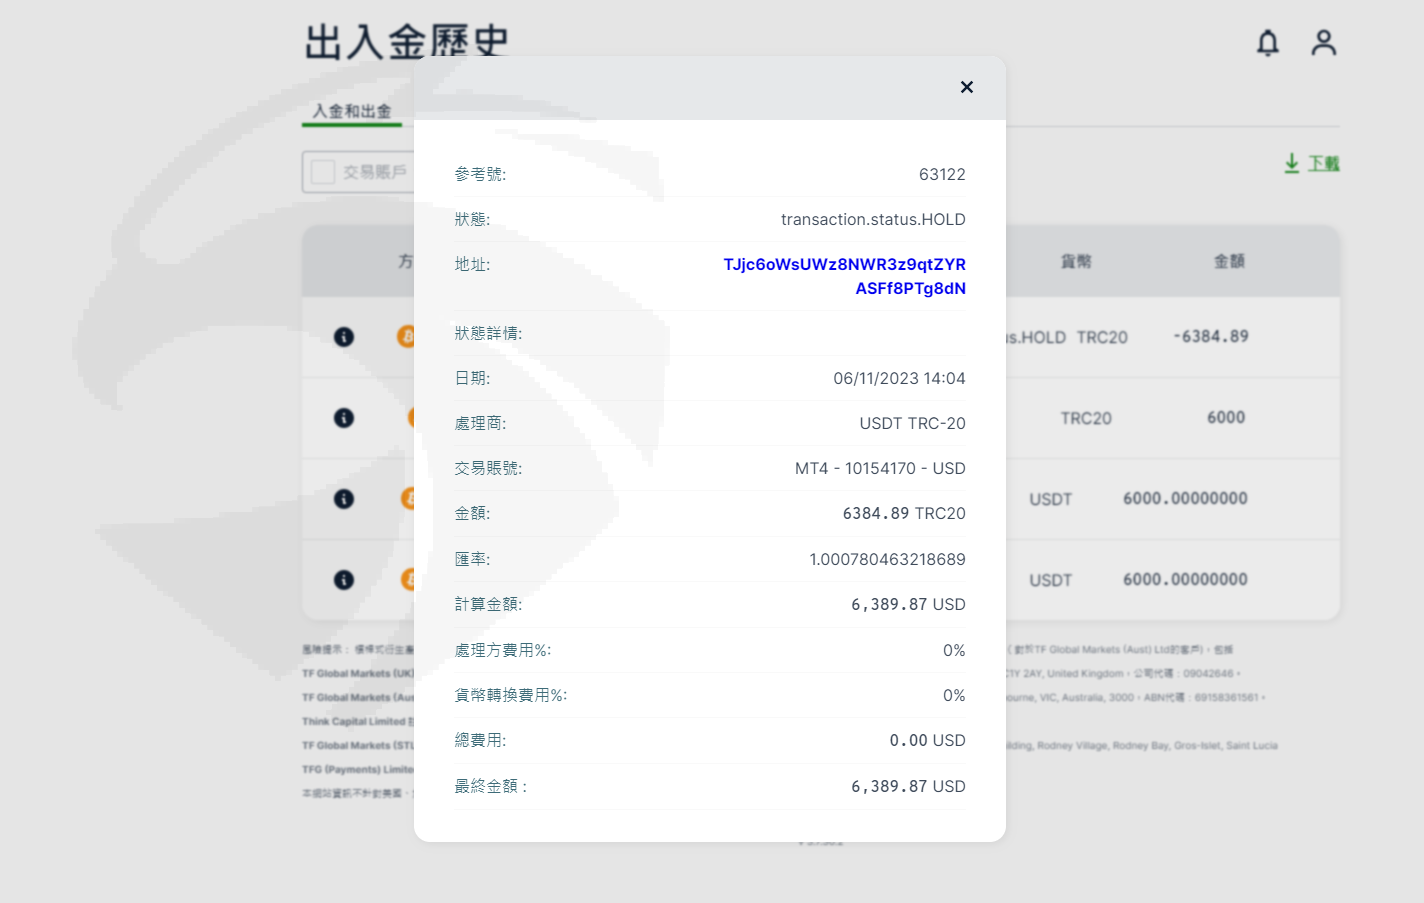Click info icon for the -6384.89 row
Screen dimensions: 1424x903
point(344,337)
